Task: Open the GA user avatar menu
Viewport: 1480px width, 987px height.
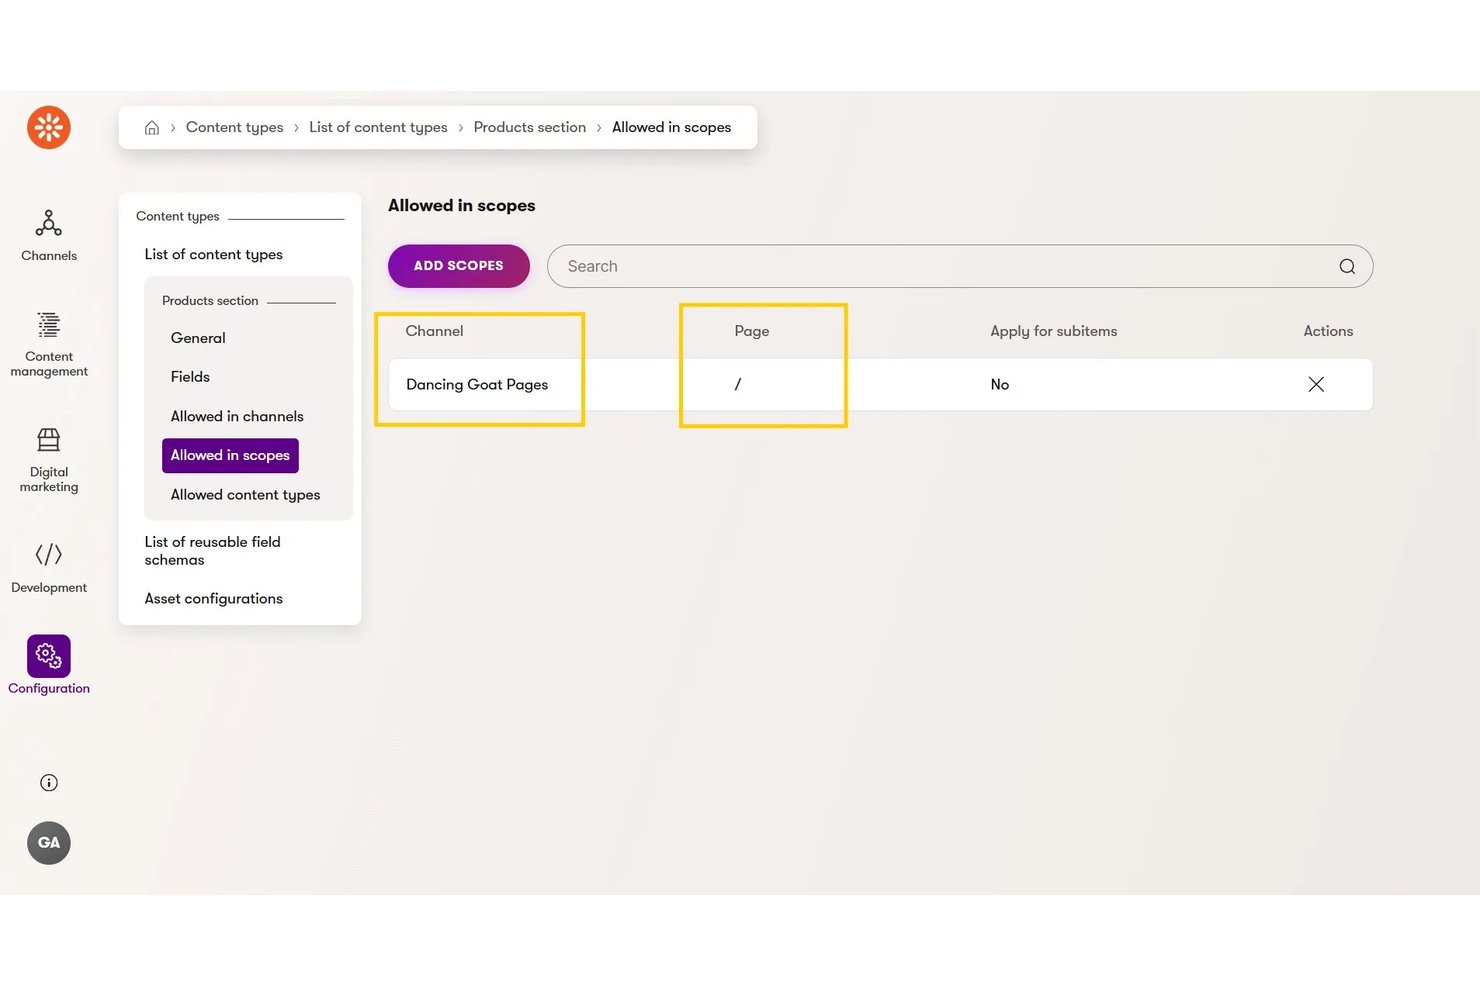Action: (49, 843)
